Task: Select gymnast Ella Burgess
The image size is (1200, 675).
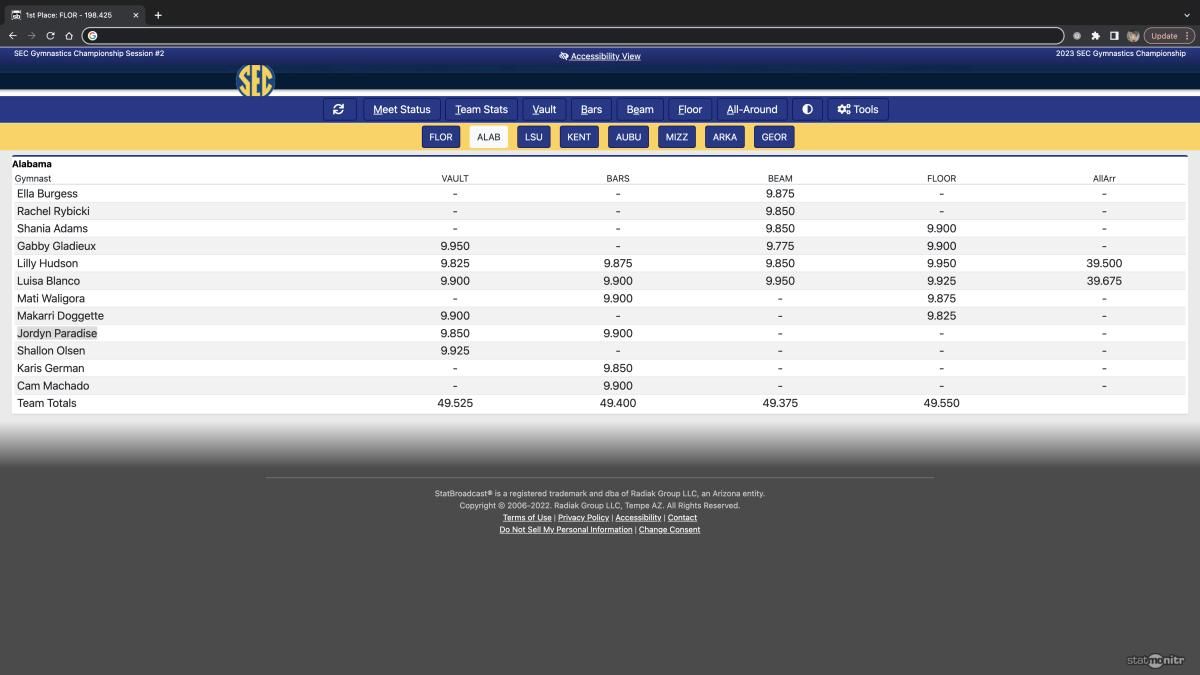Action: [x=47, y=194]
